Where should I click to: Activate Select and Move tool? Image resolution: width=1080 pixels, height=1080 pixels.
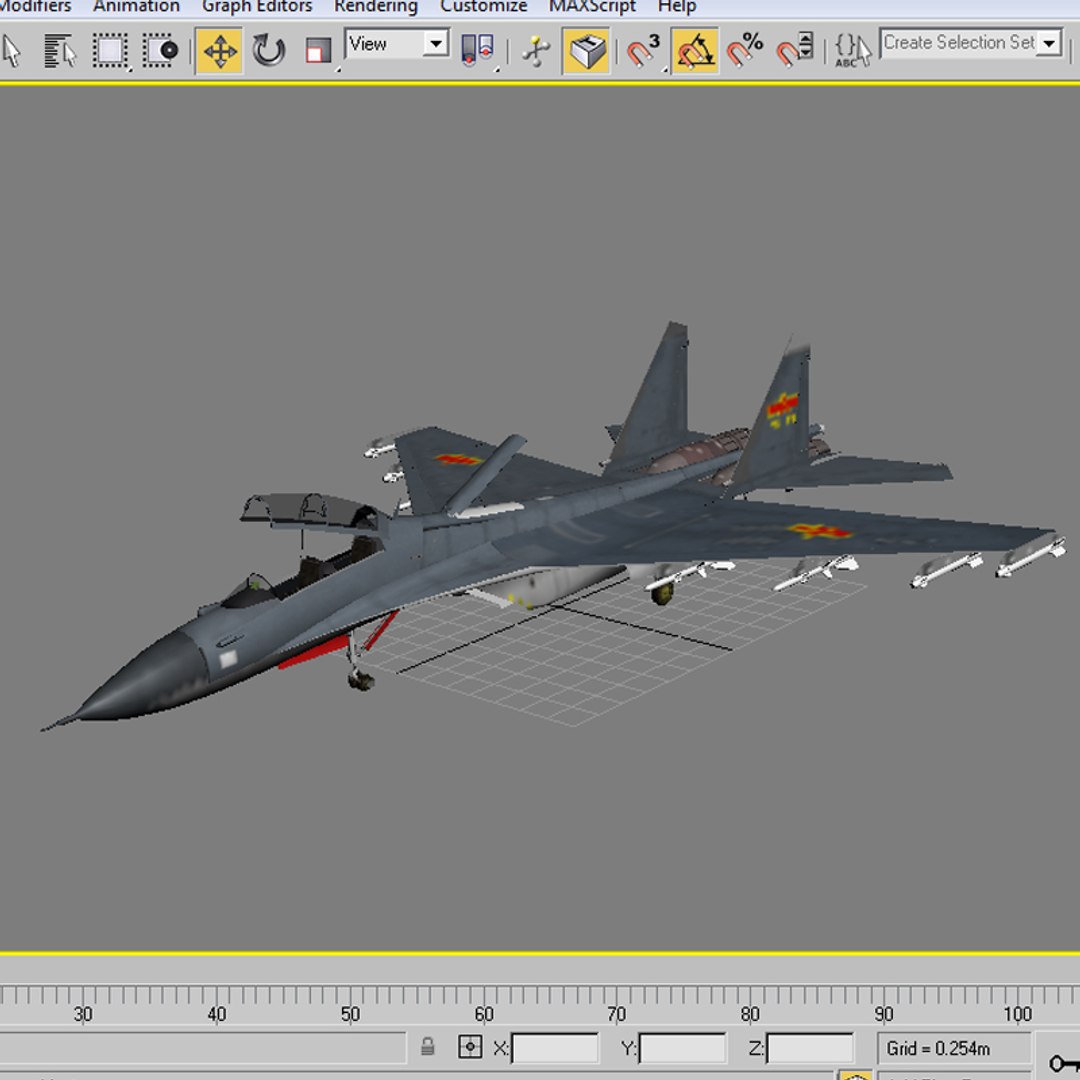coord(220,51)
